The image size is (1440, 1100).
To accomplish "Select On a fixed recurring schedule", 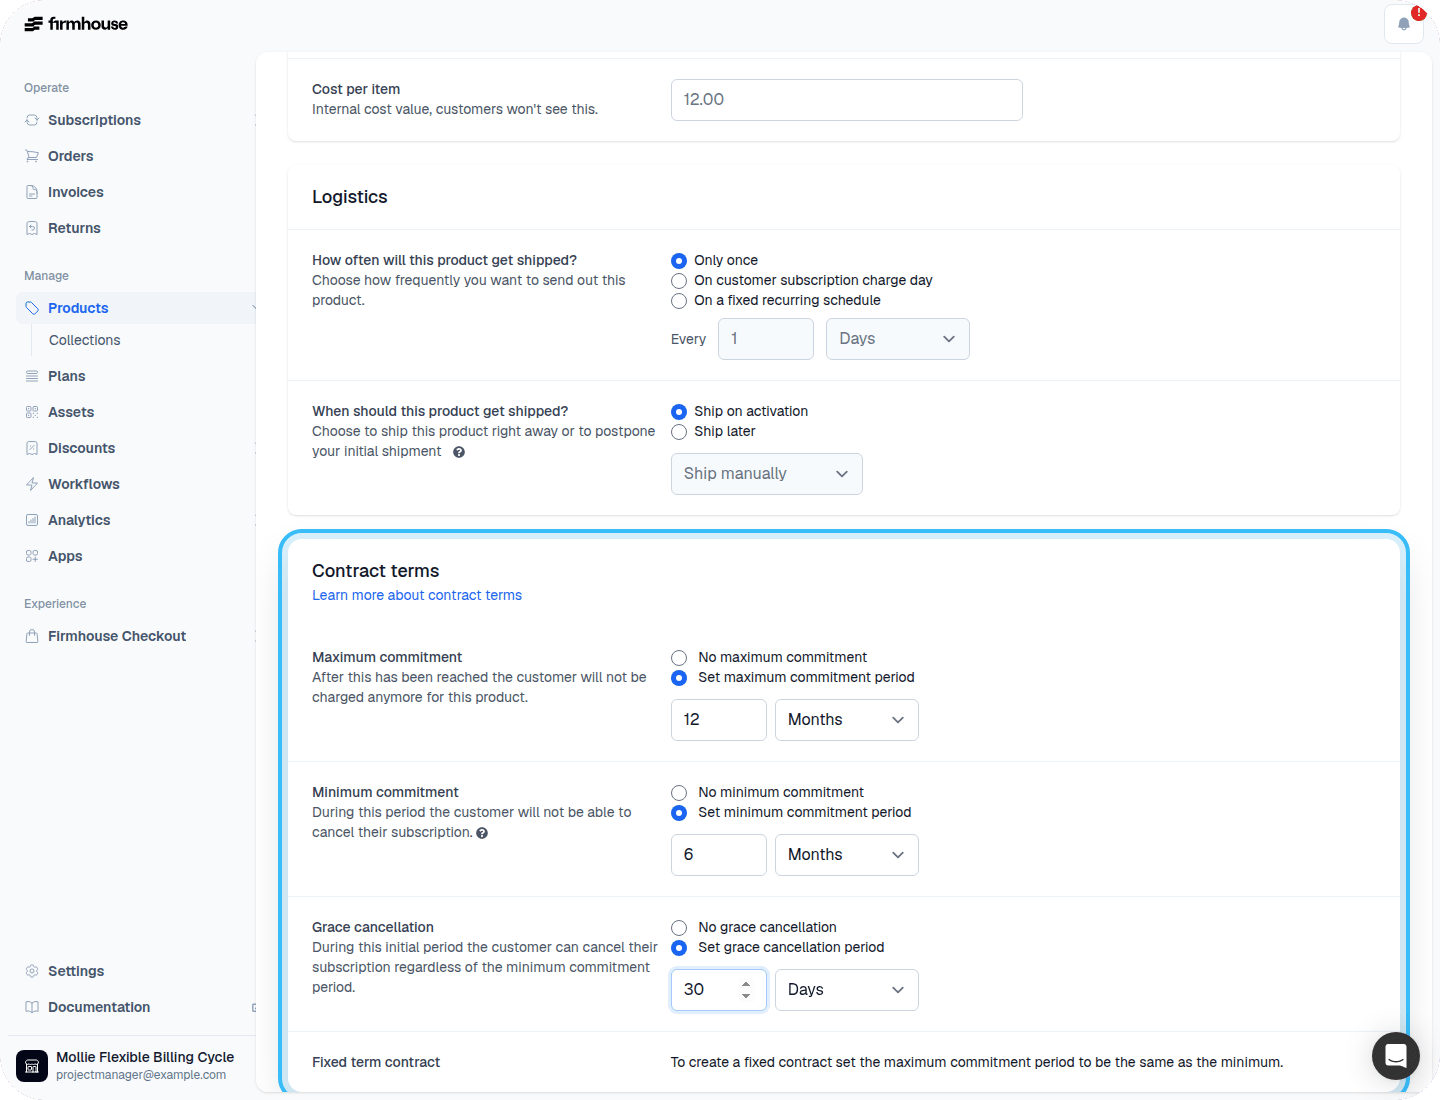I will tap(679, 301).
